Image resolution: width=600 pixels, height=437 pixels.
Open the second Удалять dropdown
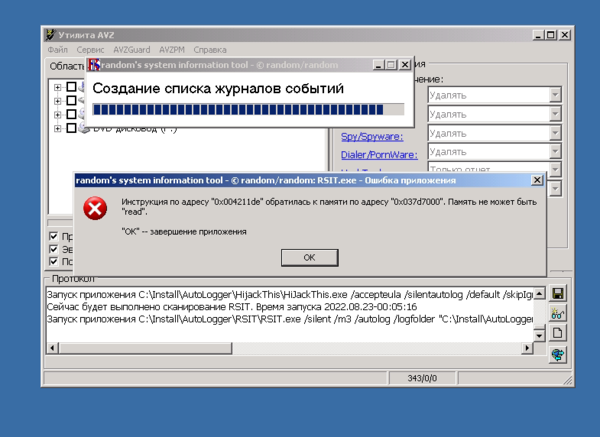(555, 114)
